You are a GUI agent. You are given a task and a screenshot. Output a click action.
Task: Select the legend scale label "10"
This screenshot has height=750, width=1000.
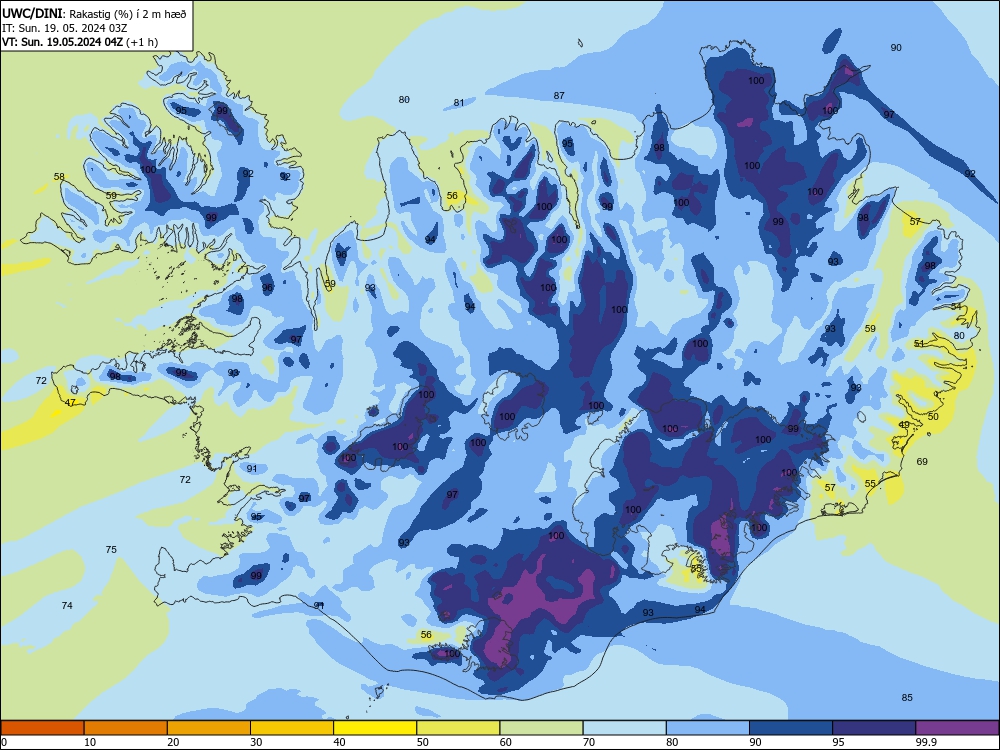click(x=90, y=742)
